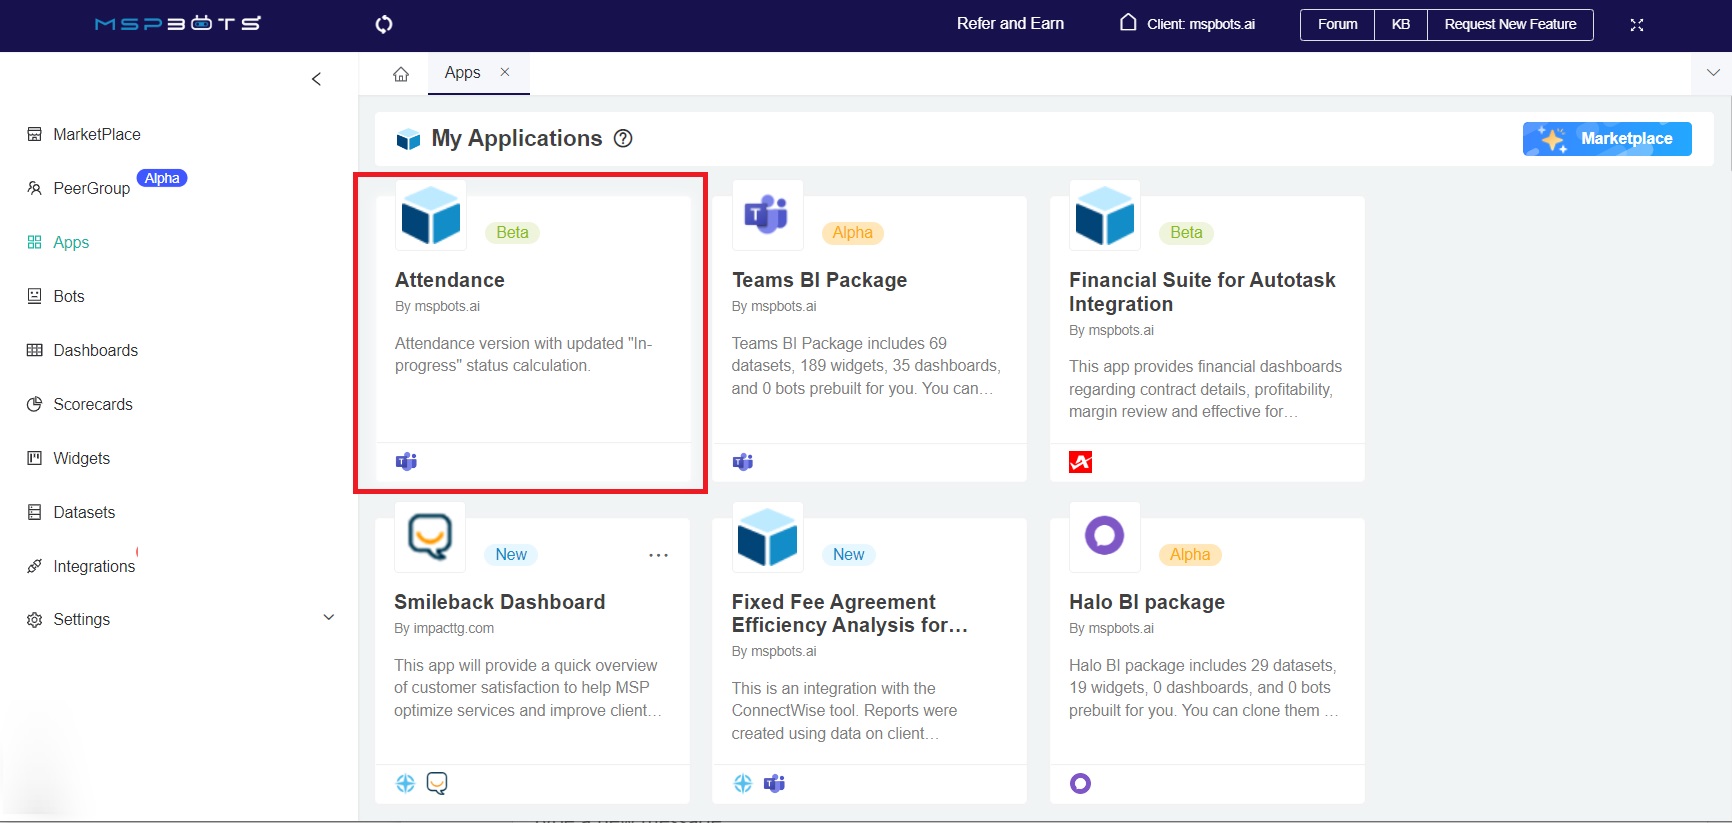The image size is (1732, 823).
Task: Select Integrations in sidebar menu
Action: click(x=93, y=566)
